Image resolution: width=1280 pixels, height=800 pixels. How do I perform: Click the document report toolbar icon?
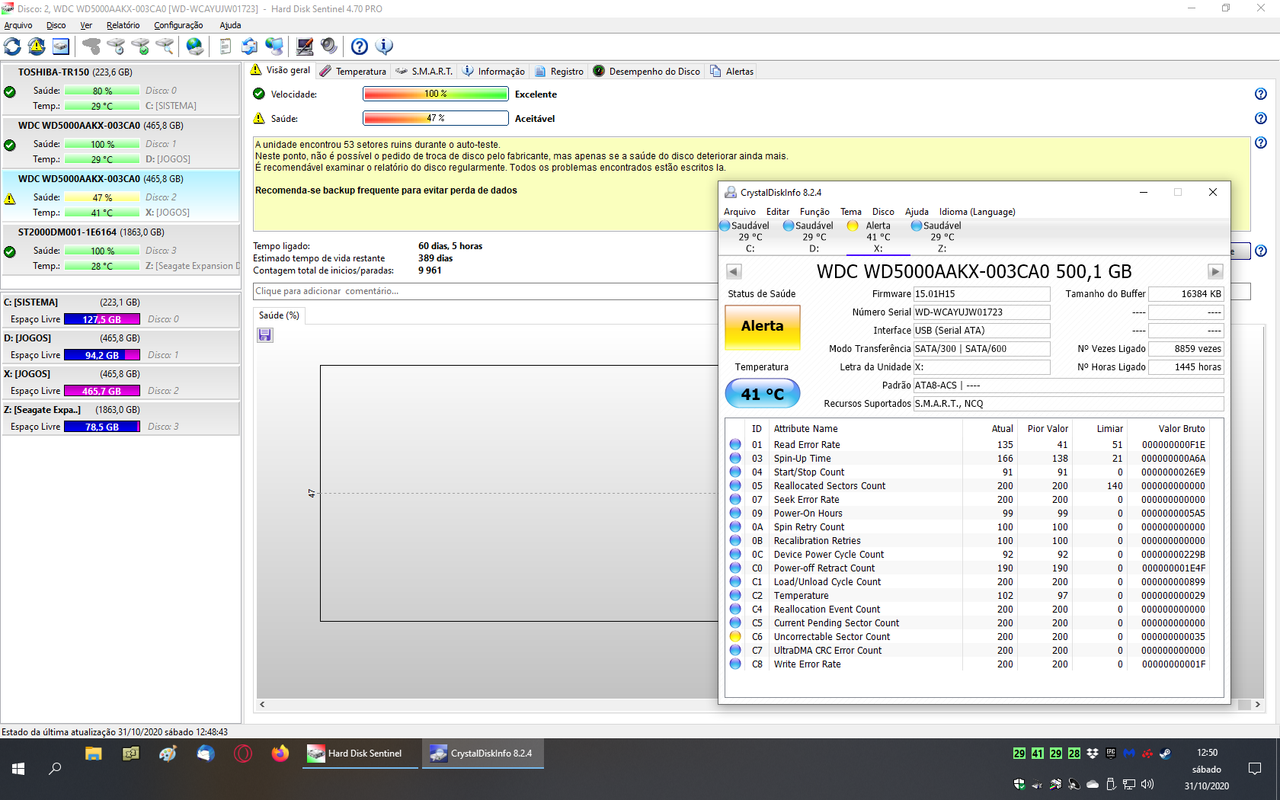[x=225, y=46]
